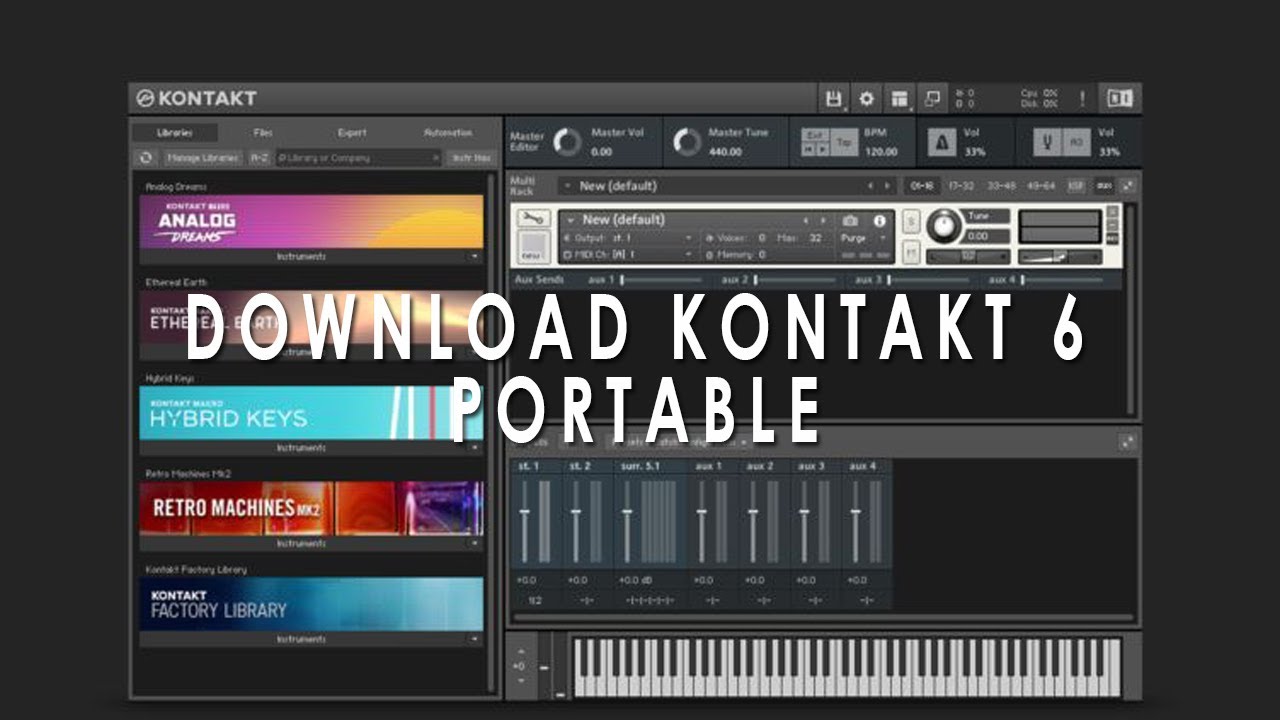1280x720 pixels.
Task: Open the Purge dropdown menu
Action: 863,238
